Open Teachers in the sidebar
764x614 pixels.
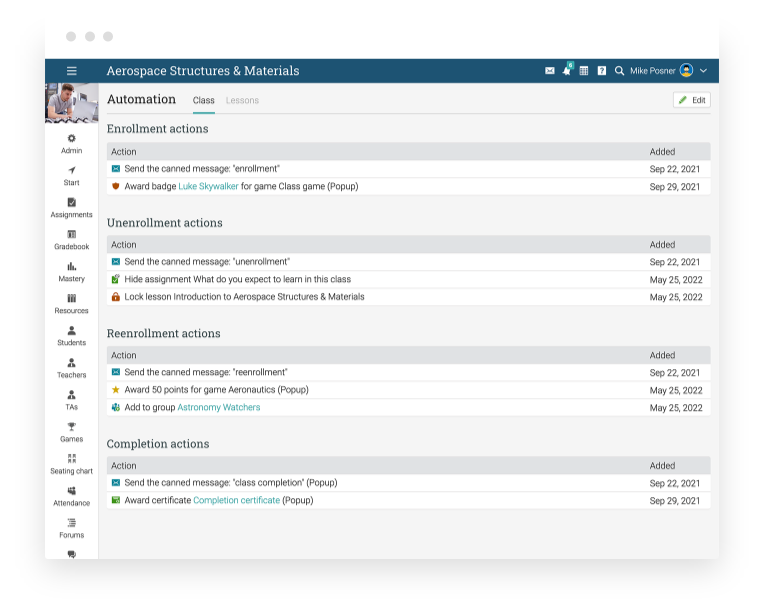(72, 369)
